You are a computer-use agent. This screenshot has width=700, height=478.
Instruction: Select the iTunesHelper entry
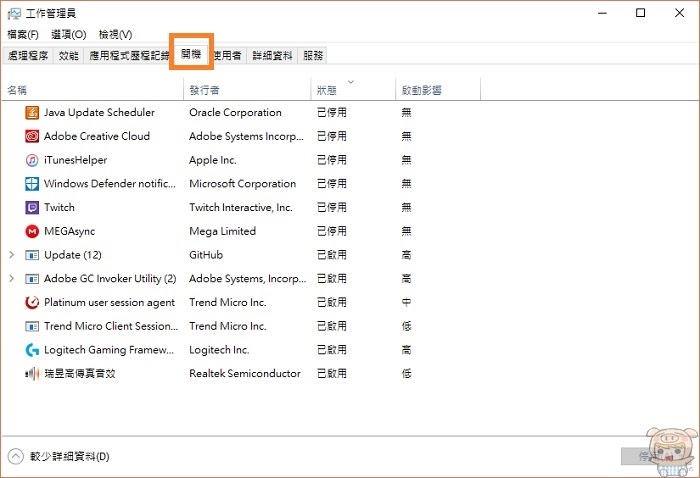tap(75, 160)
